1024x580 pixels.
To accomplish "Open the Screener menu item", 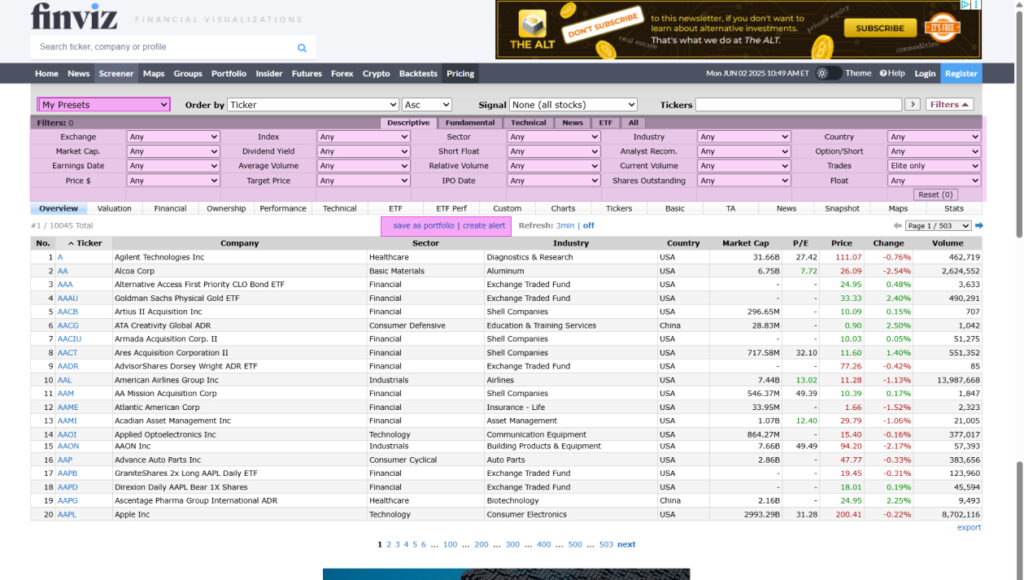I will [x=116, y=73].
